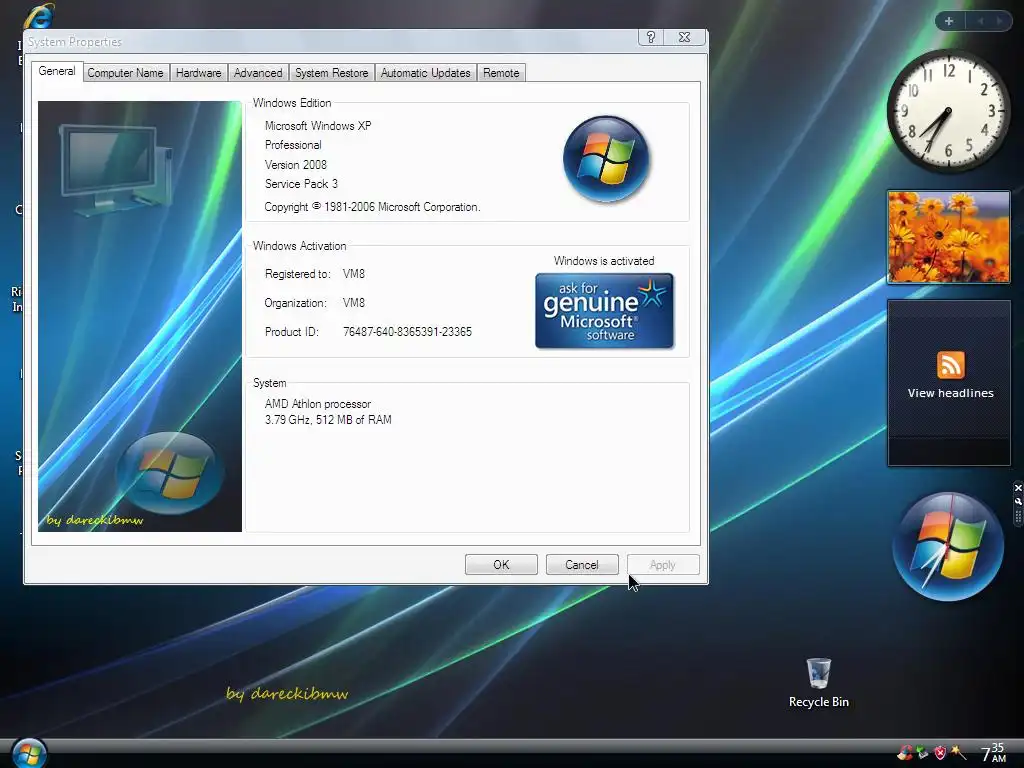Open the Start menu orb

[x=29, y=753]
